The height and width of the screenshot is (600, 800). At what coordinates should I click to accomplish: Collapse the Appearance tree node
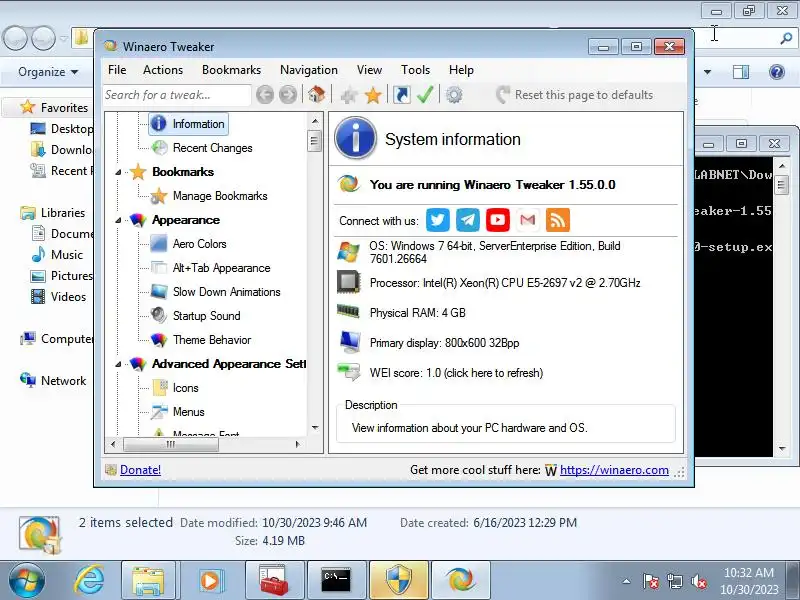click(x=118, y=220)
